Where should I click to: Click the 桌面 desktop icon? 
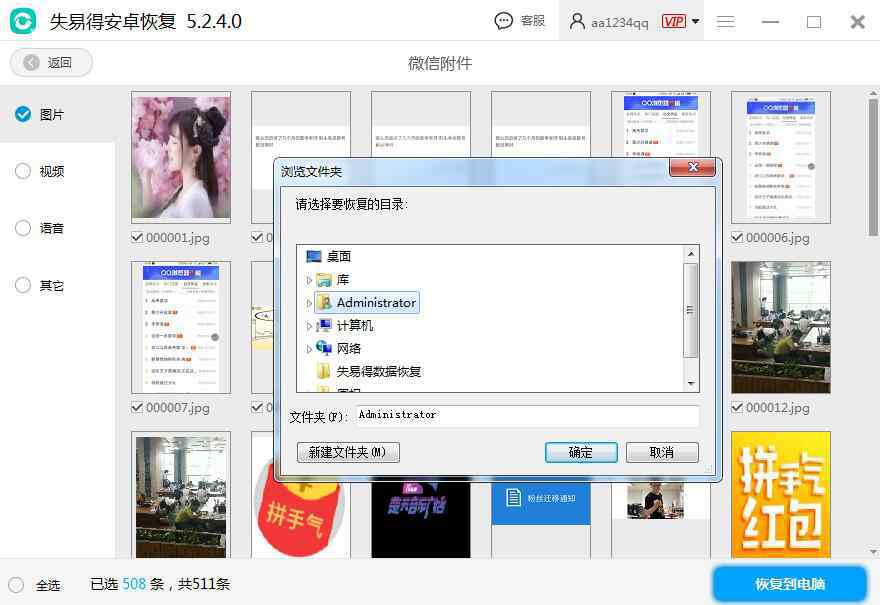click(314, 256)
